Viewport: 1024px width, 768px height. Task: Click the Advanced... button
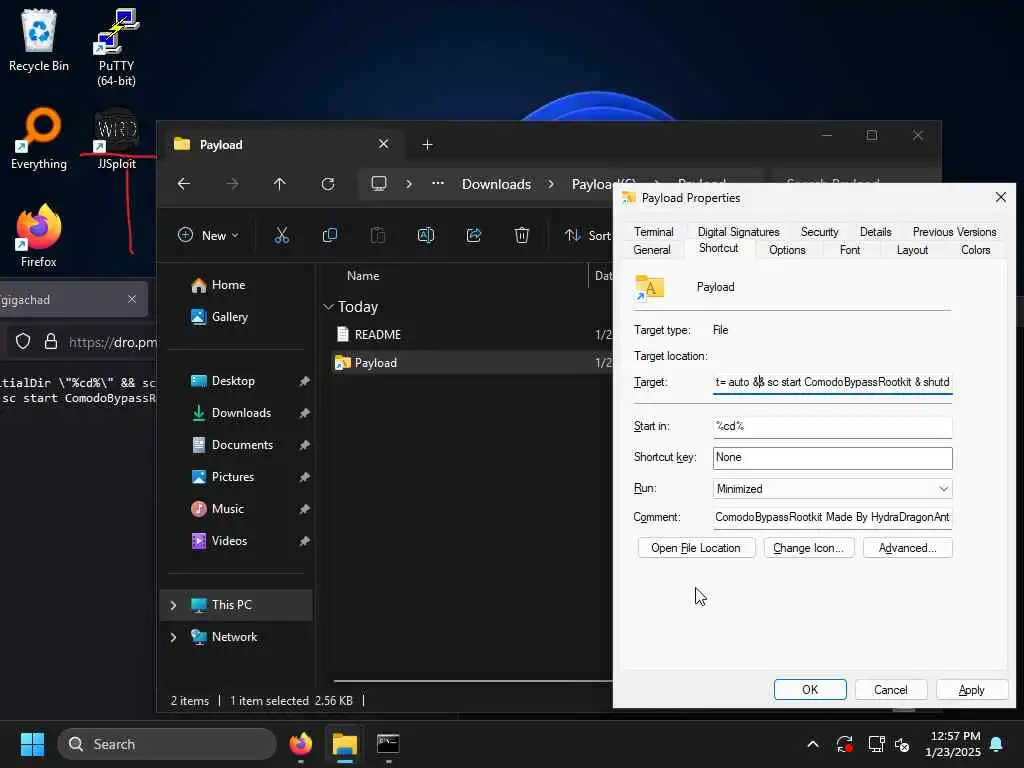[x=907, y=548]
